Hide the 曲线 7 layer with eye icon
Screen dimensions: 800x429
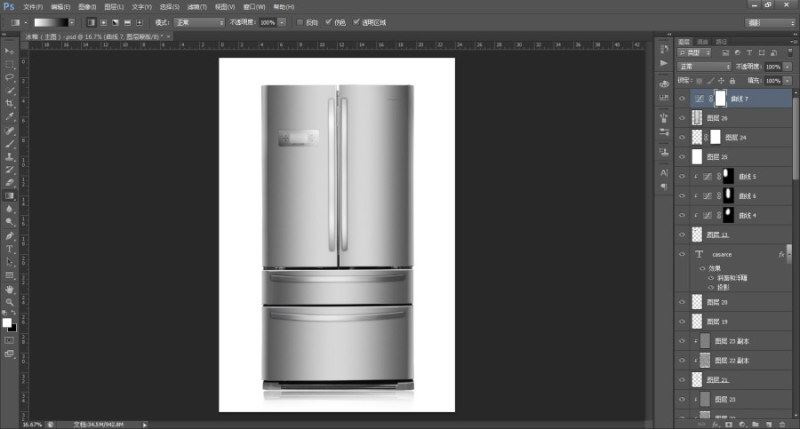[x=682, y=98]
